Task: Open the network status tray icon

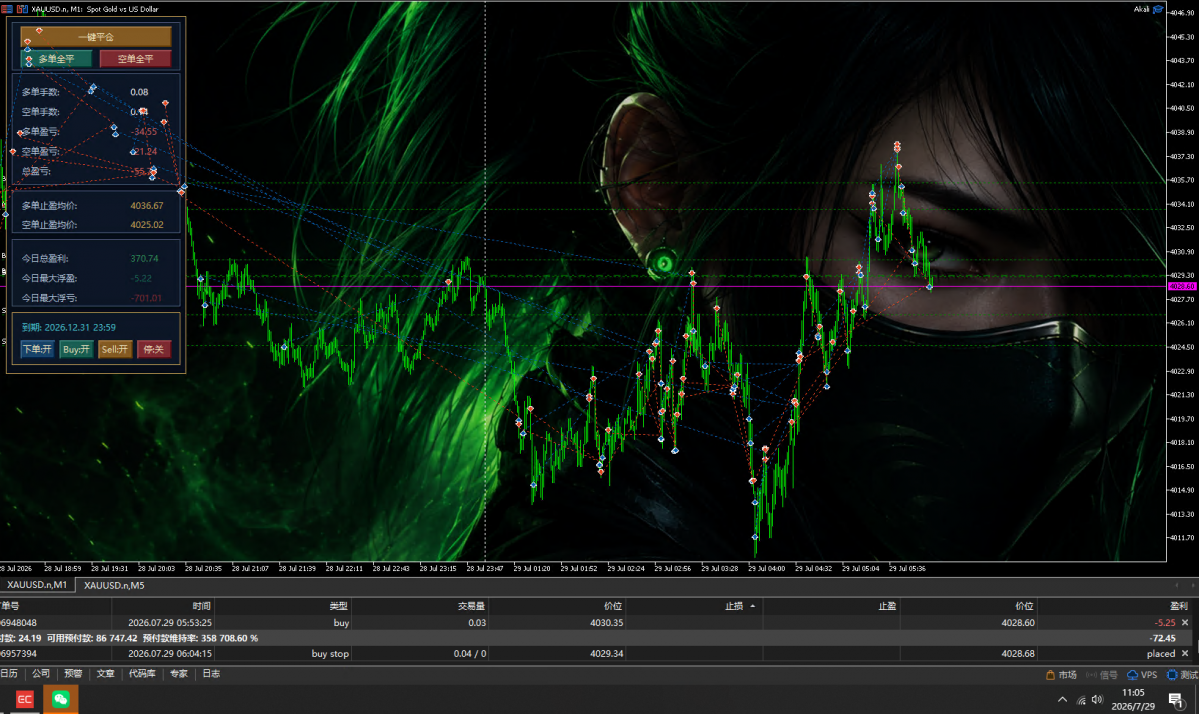Action: pos(1080,699)
